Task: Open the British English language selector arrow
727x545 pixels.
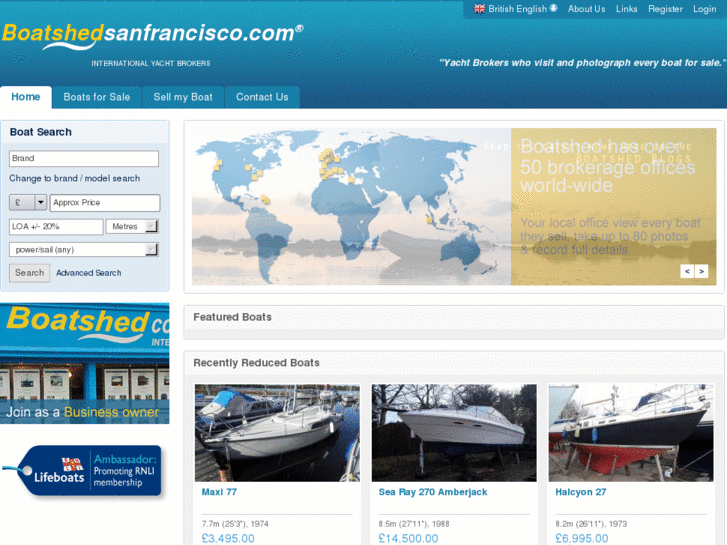Action: point(553,8)
